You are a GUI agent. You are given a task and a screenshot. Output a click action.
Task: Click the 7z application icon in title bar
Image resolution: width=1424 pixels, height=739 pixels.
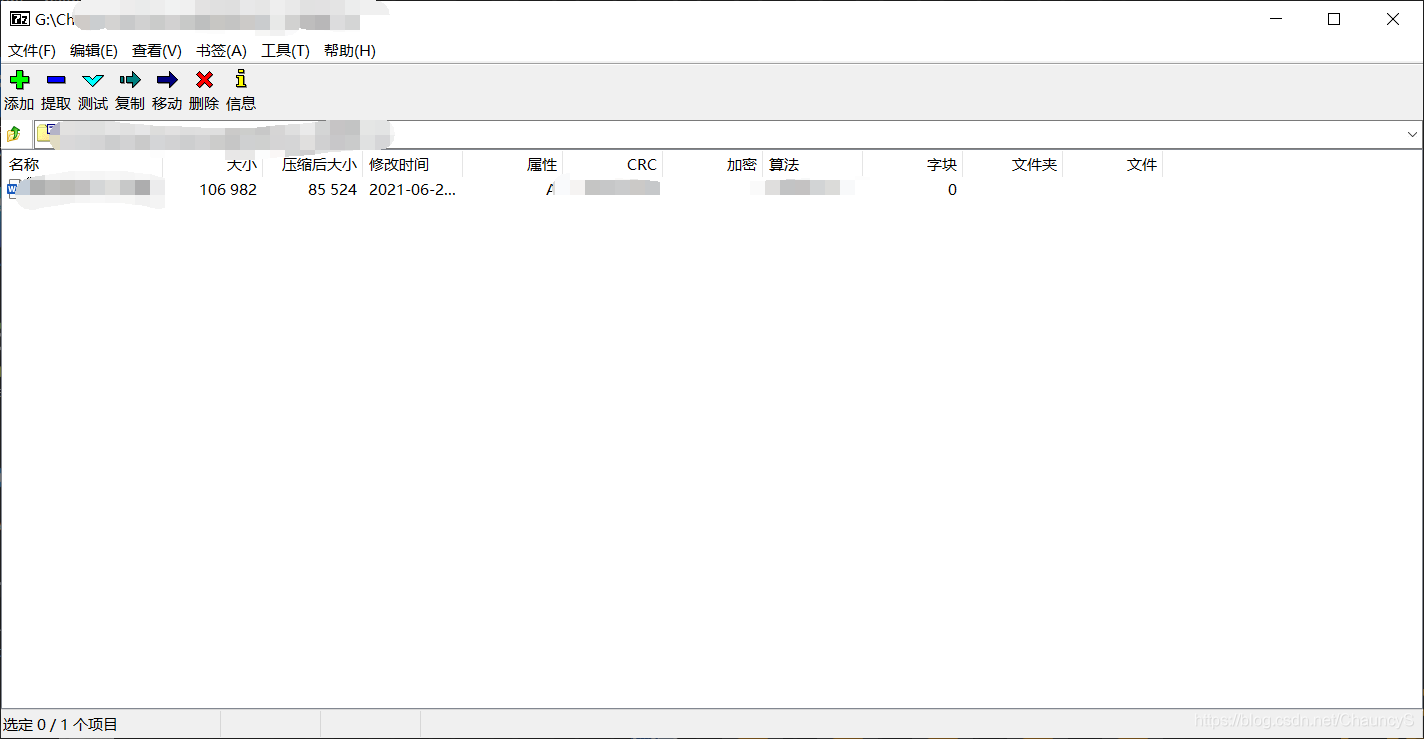point(19,19)
